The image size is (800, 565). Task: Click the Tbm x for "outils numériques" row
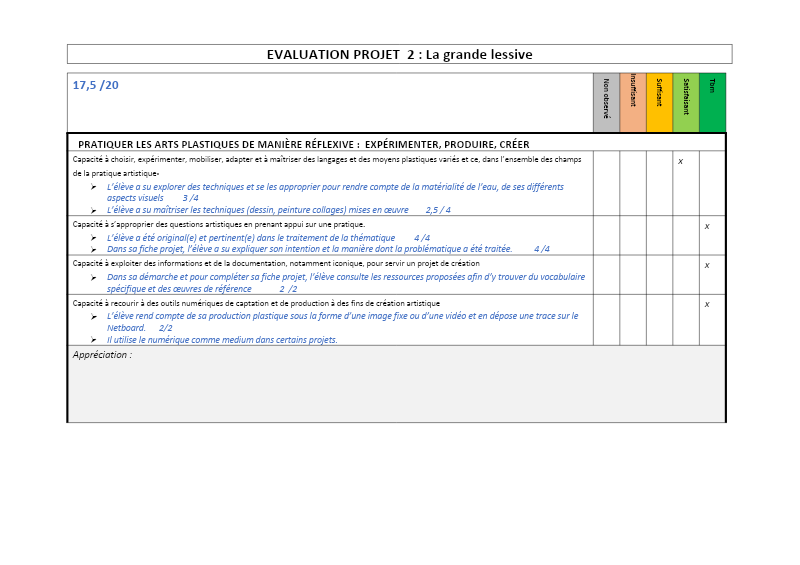coord(707,304)
